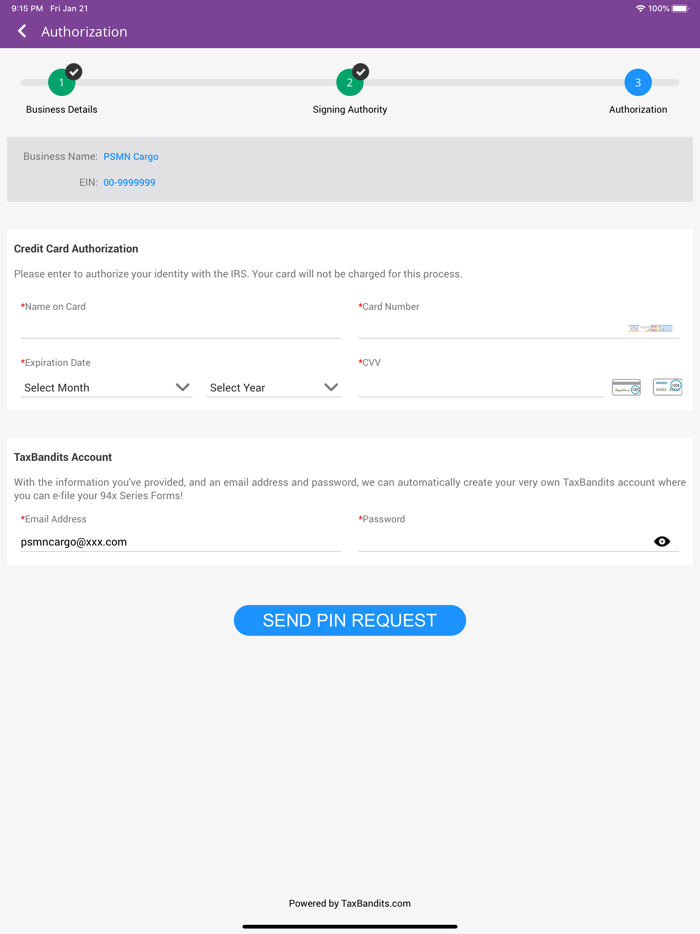
Task: Click the back-of-card CVV hint icon
Action: [626, 386]
